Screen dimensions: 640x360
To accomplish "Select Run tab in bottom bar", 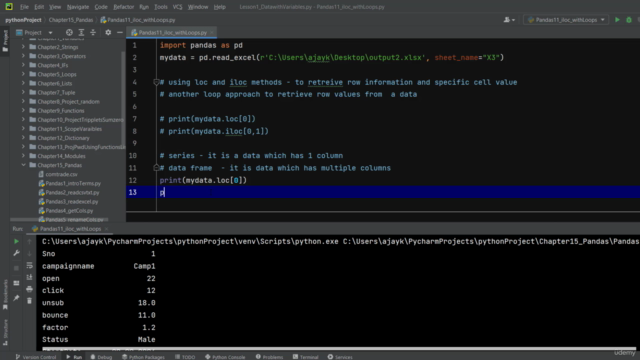I will 74,357.
